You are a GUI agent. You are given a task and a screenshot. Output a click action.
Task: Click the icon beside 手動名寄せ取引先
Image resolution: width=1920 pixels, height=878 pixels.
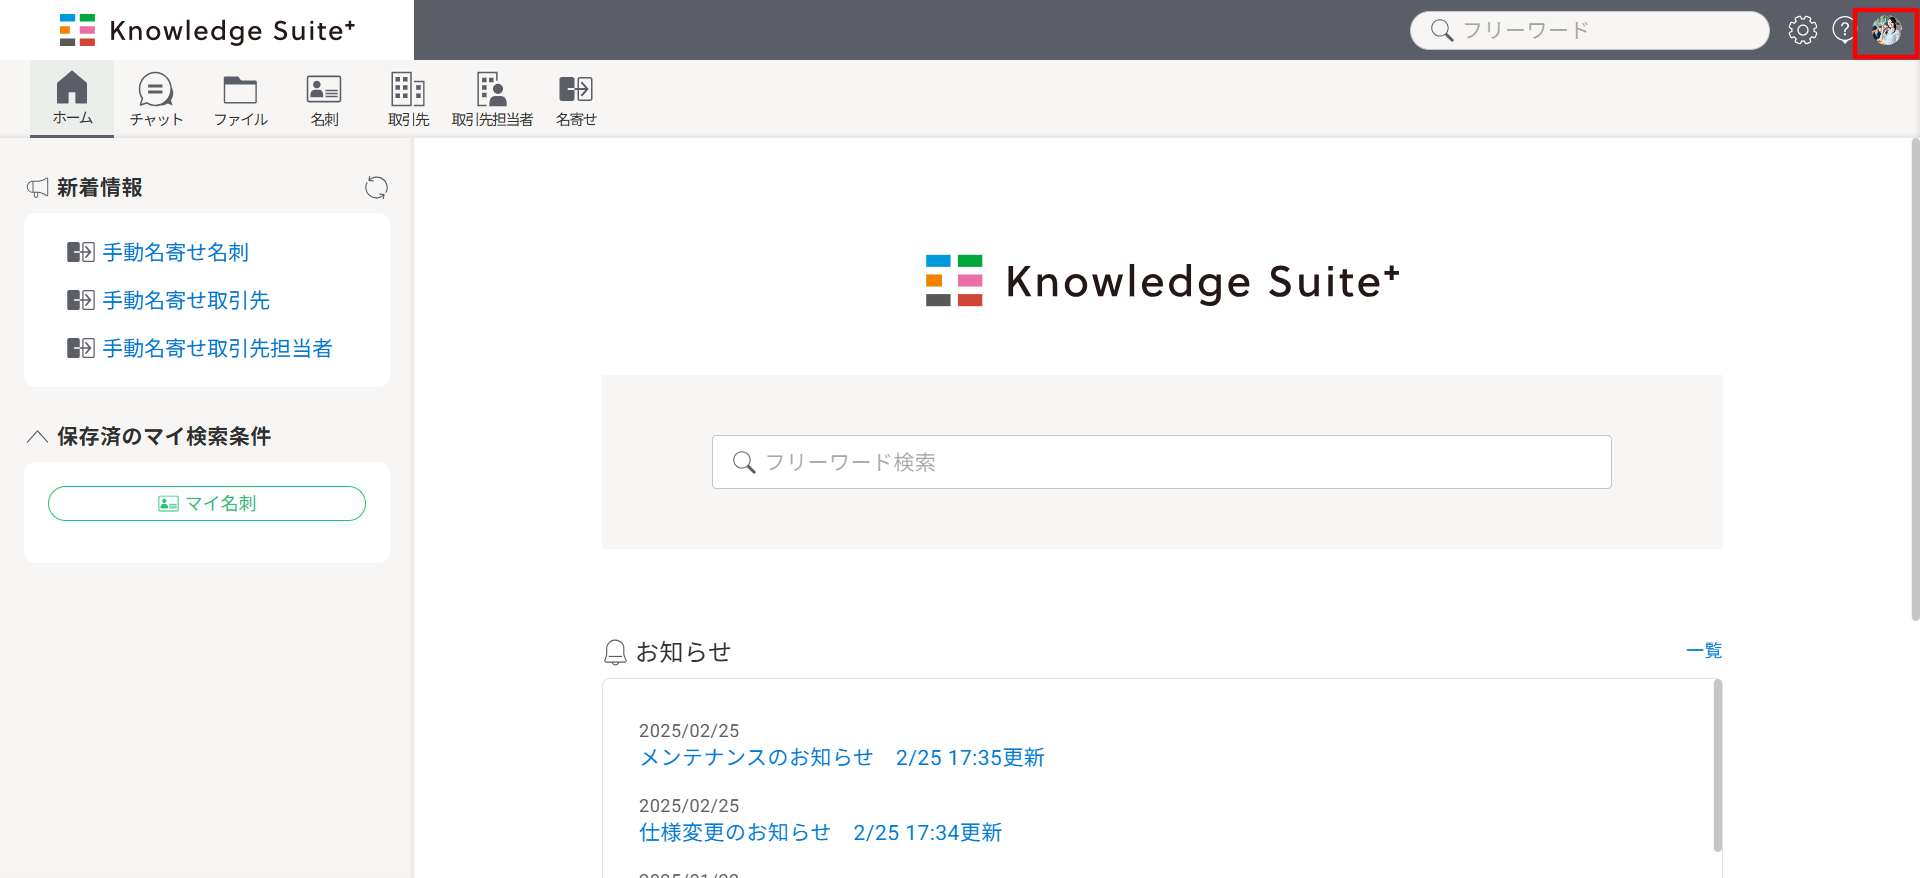pos(80,300)
